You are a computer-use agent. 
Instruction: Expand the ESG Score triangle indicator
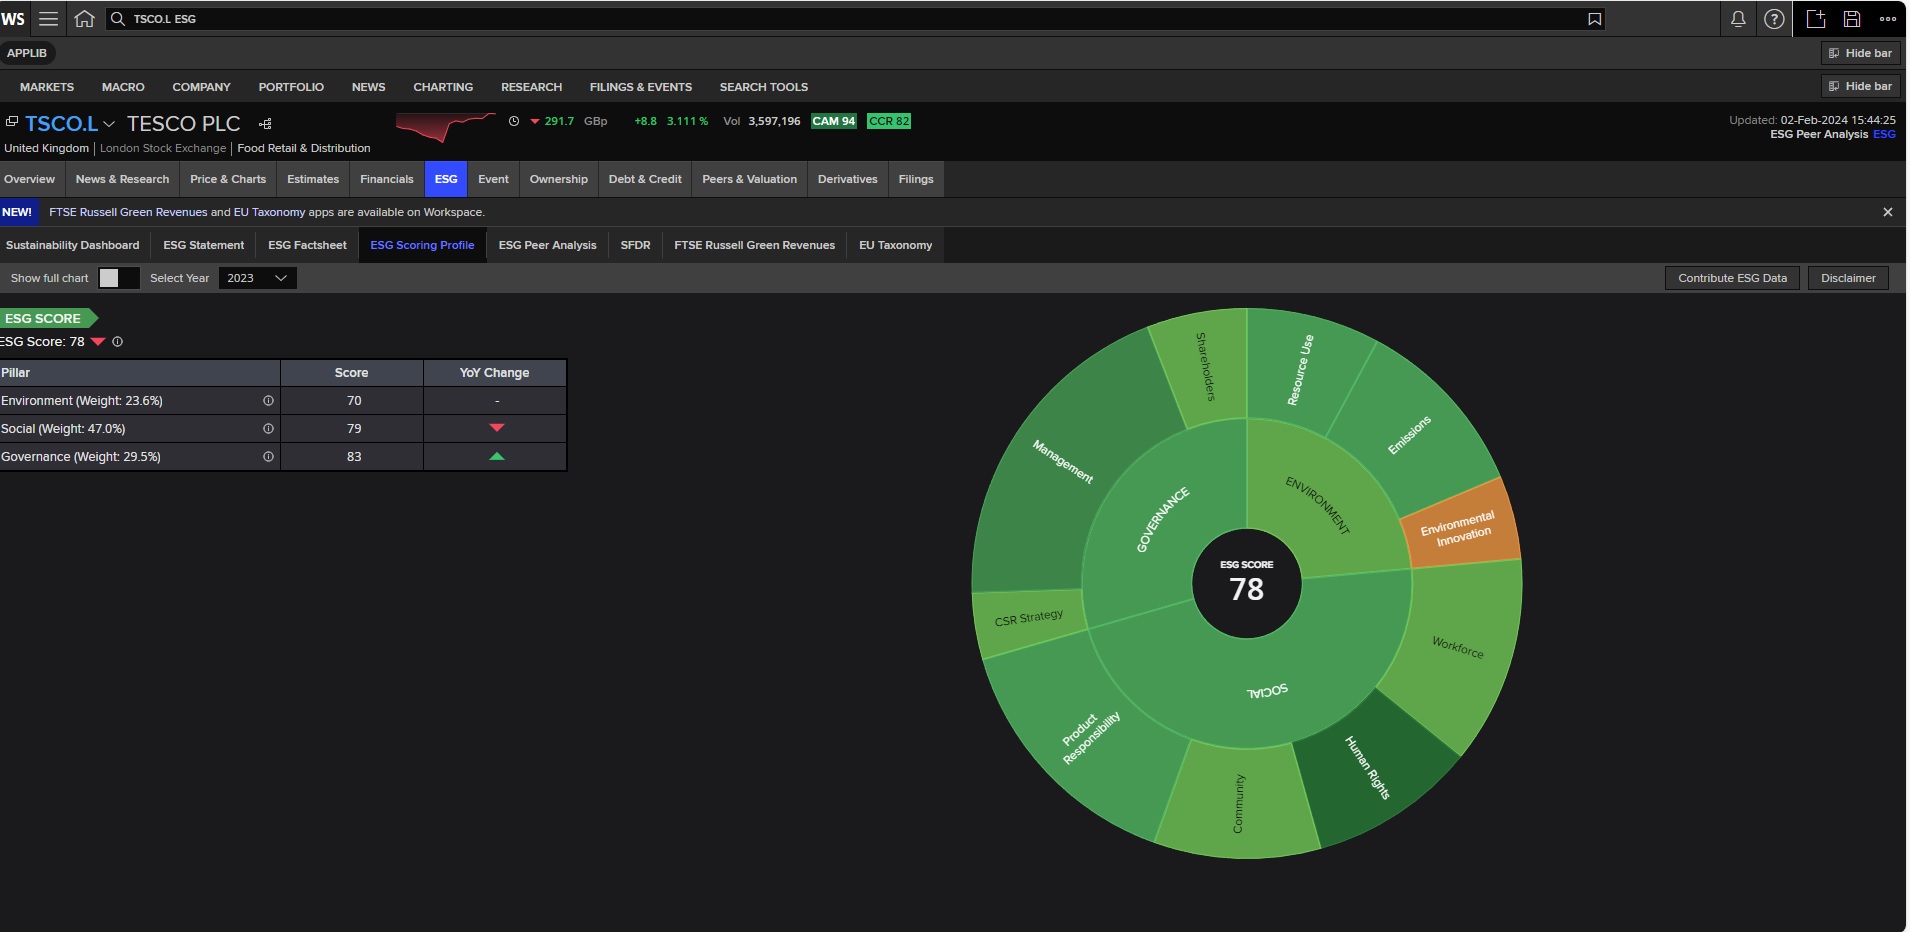(97, 341)
